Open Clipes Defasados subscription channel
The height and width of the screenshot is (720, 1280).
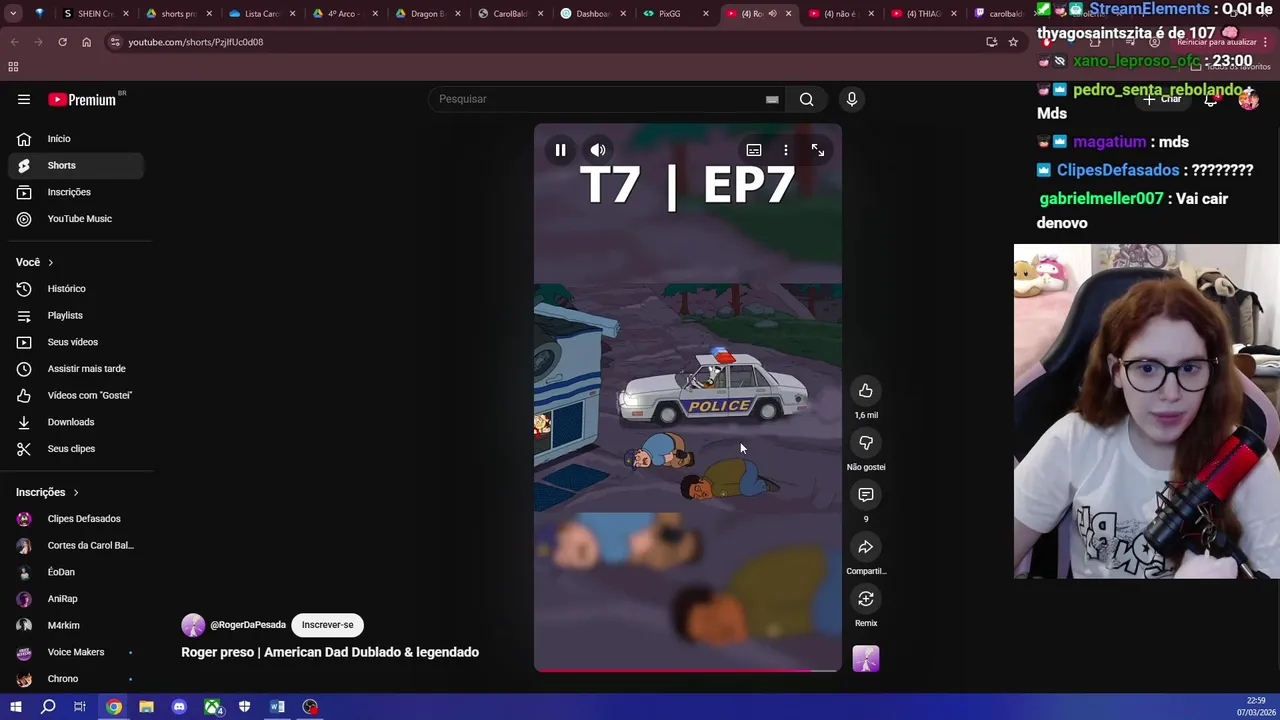(x=76, y=519)
